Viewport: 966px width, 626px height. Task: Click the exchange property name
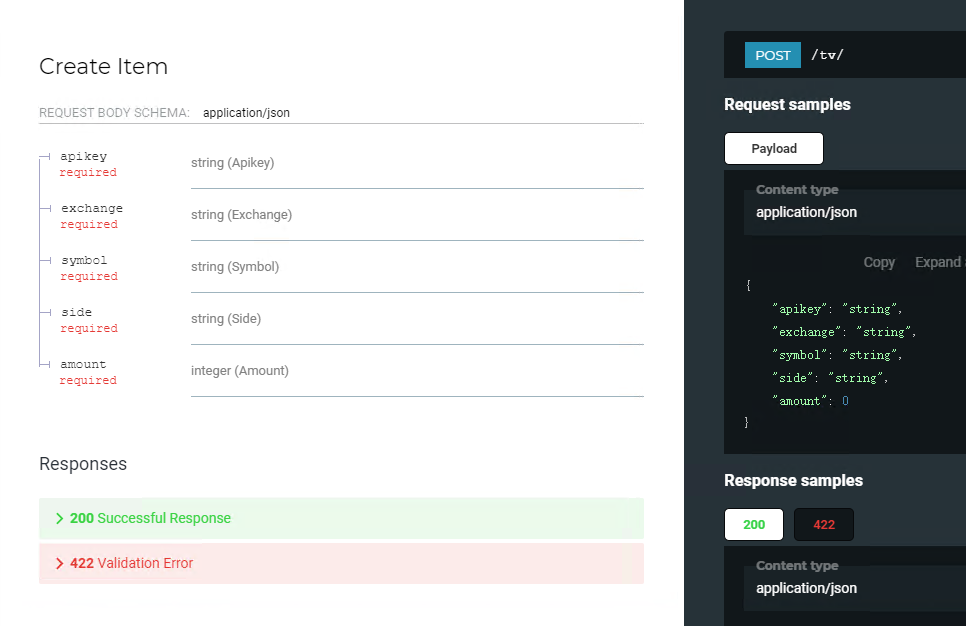pos(92,208)
